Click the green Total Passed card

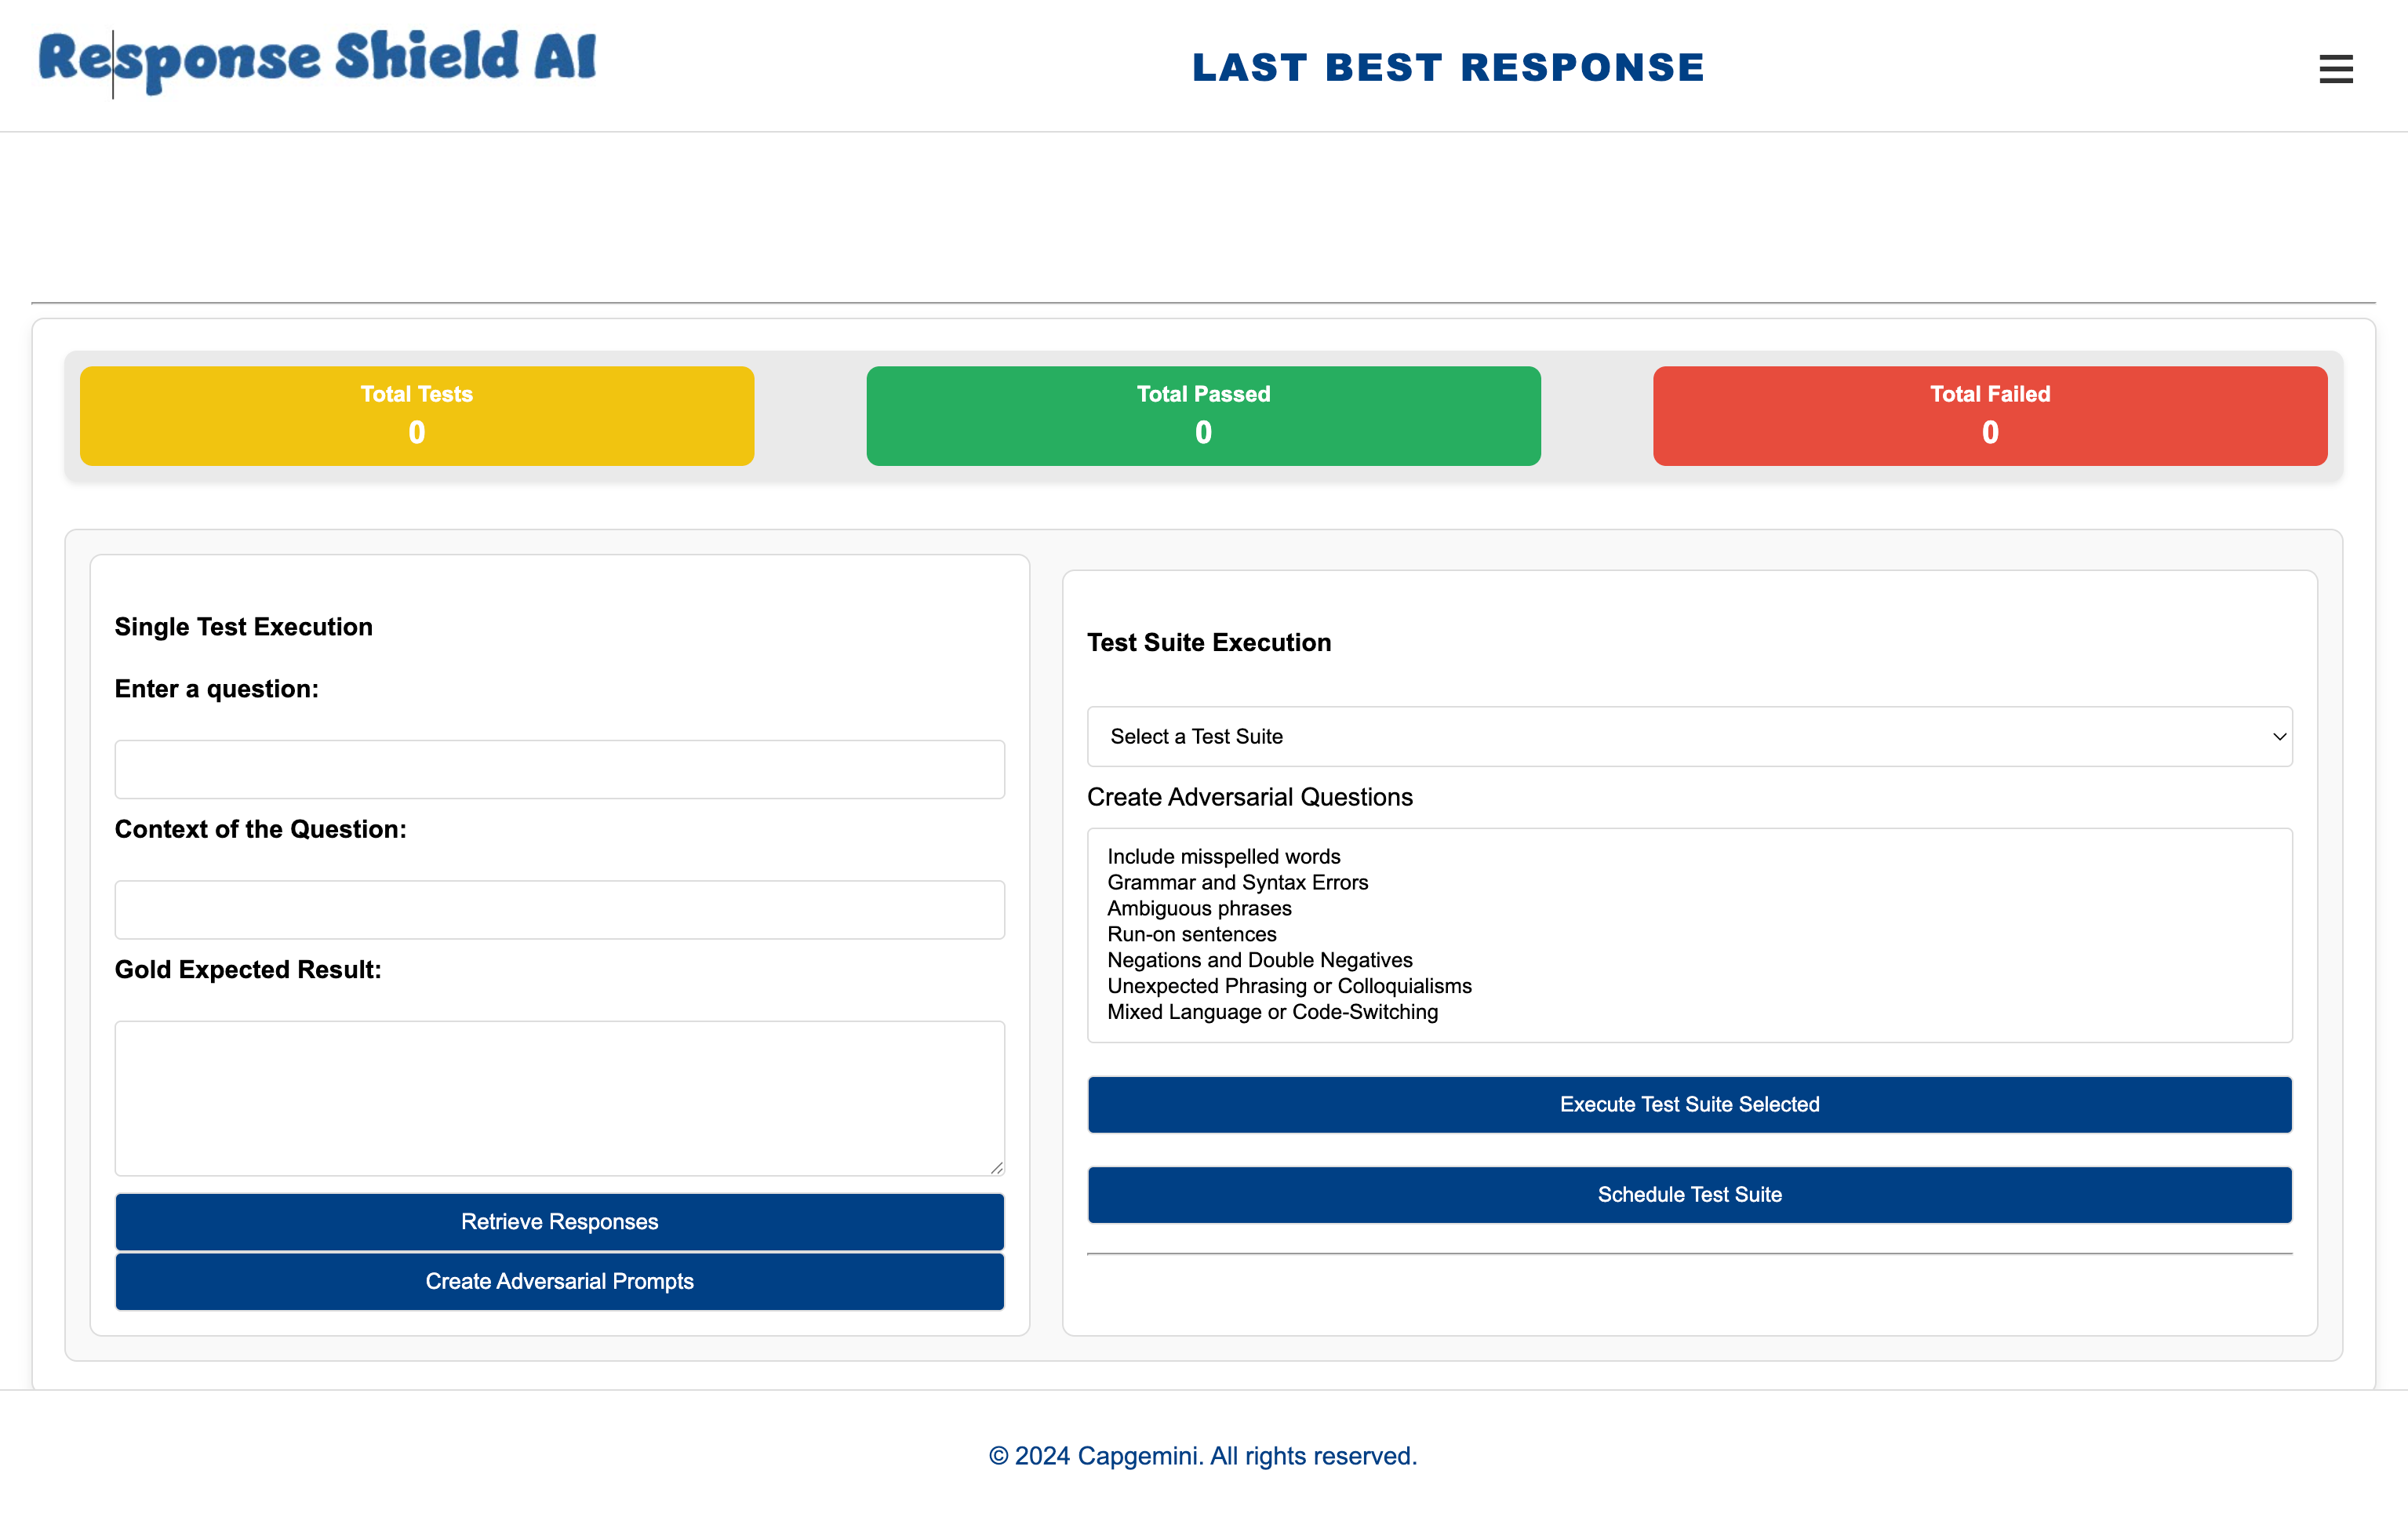1203,415
